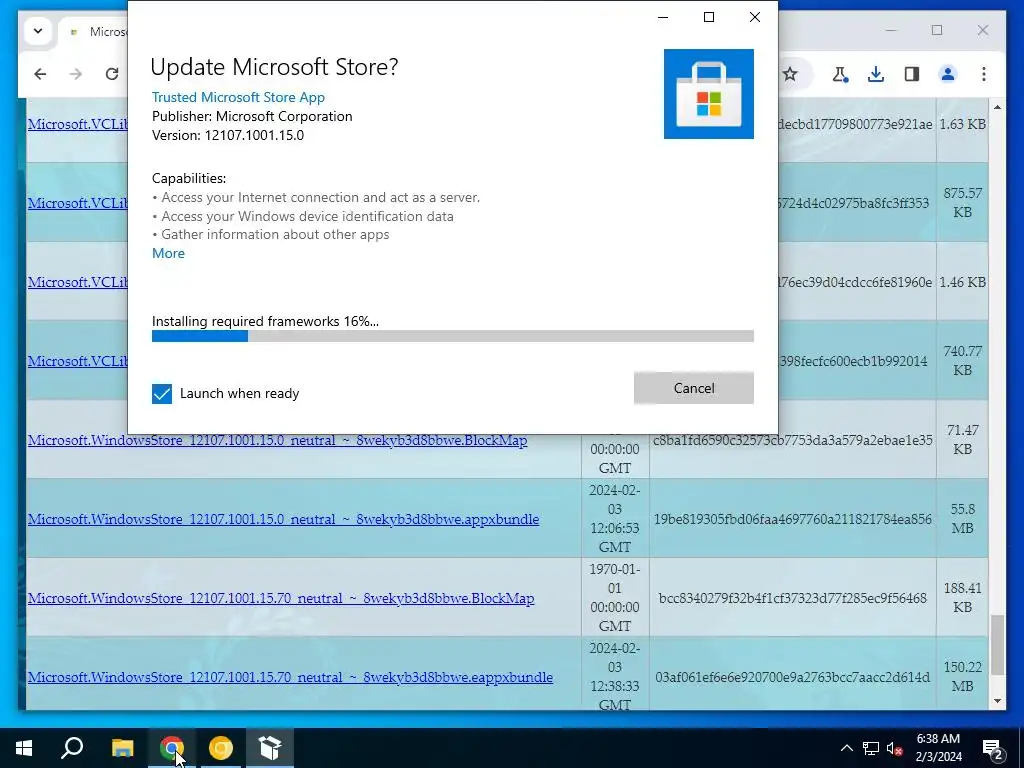Click the hash bcc8340279f32b4f1cf37323d77f285ec9f56468

(x=792, y=598)
